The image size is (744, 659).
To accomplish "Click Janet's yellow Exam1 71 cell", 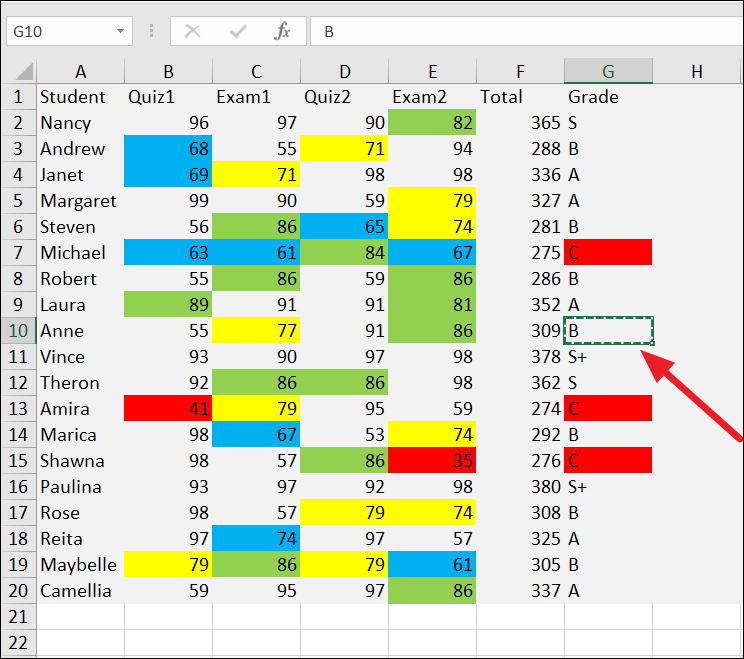I will [256, 175].
